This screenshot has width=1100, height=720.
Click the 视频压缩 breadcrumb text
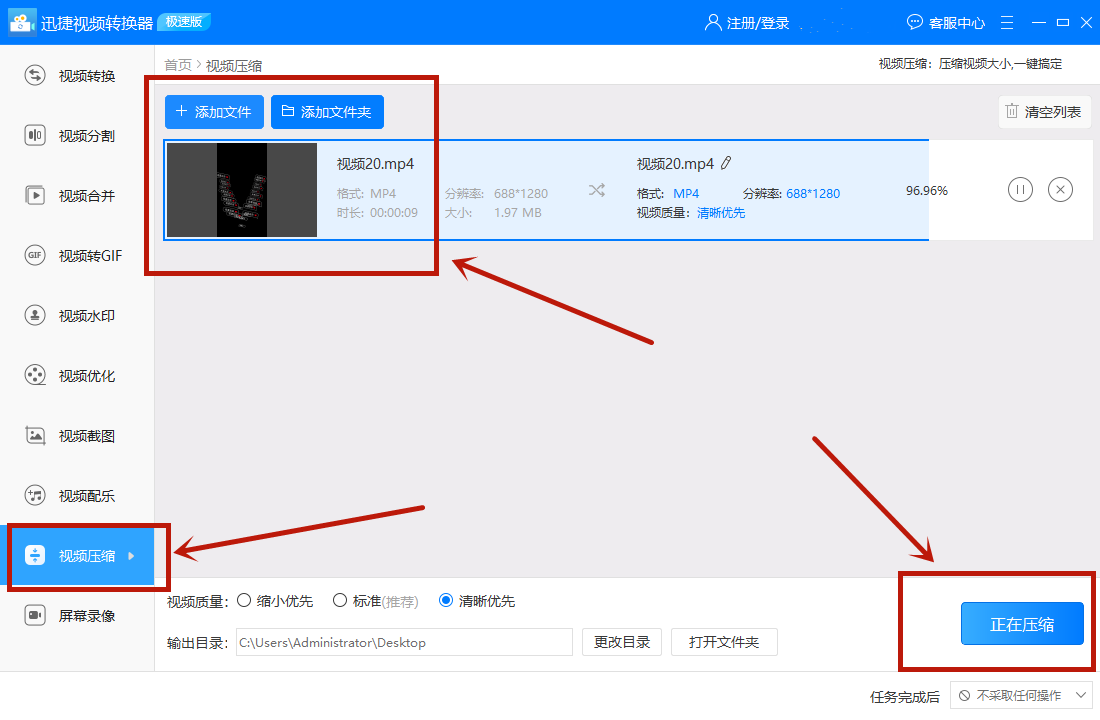234,65
